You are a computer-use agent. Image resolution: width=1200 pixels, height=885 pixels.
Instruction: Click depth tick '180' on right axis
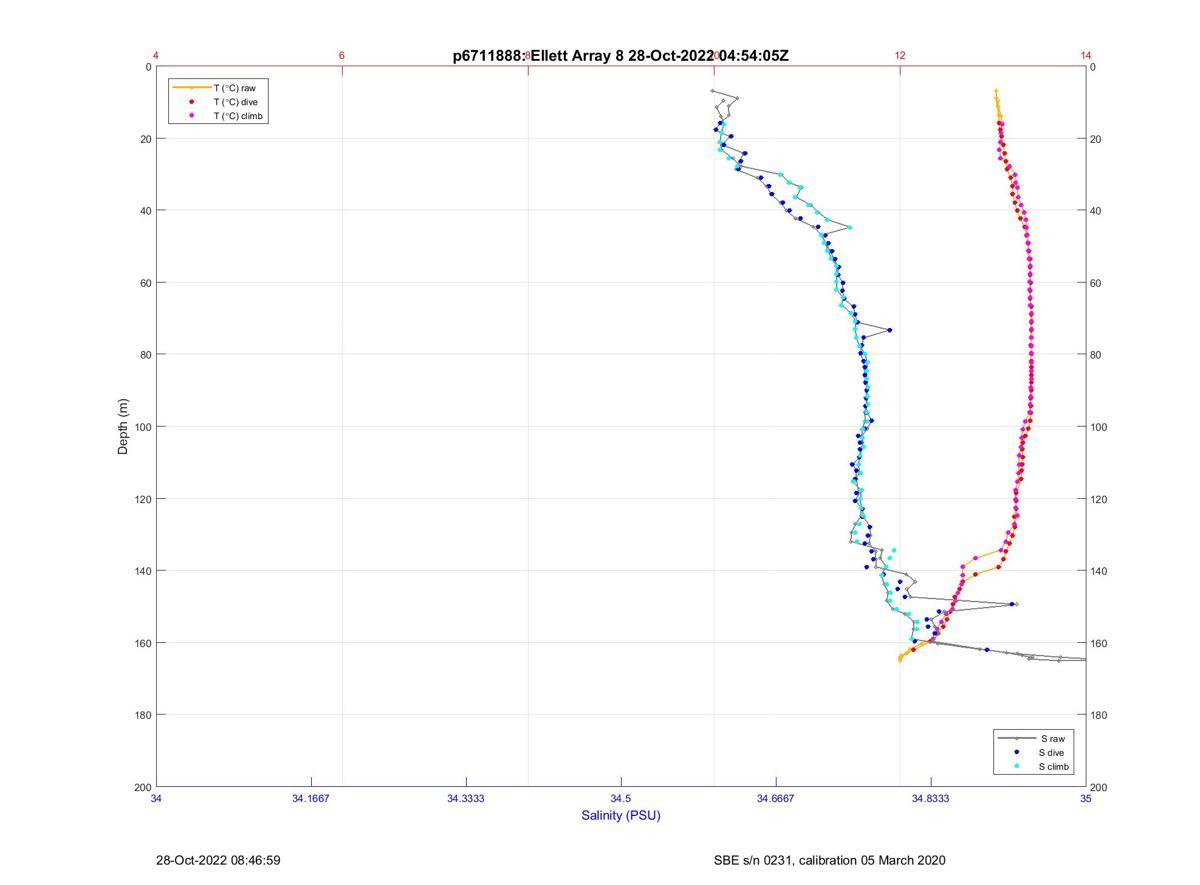point(1099,715)
